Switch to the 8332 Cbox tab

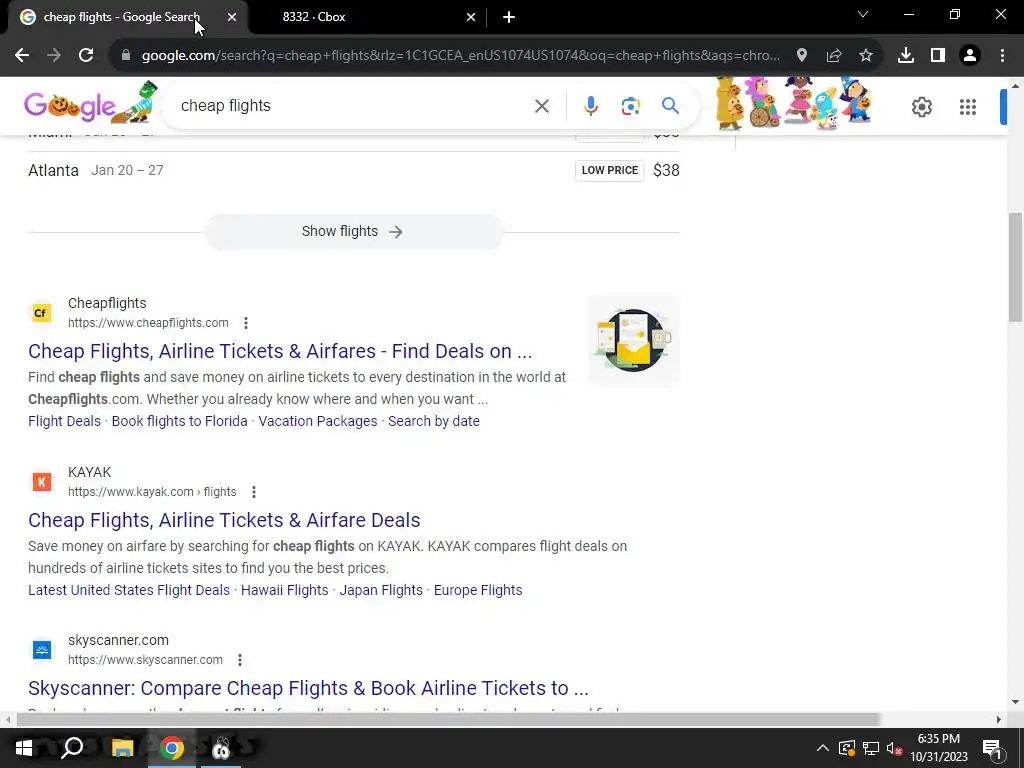click(366, 17)
